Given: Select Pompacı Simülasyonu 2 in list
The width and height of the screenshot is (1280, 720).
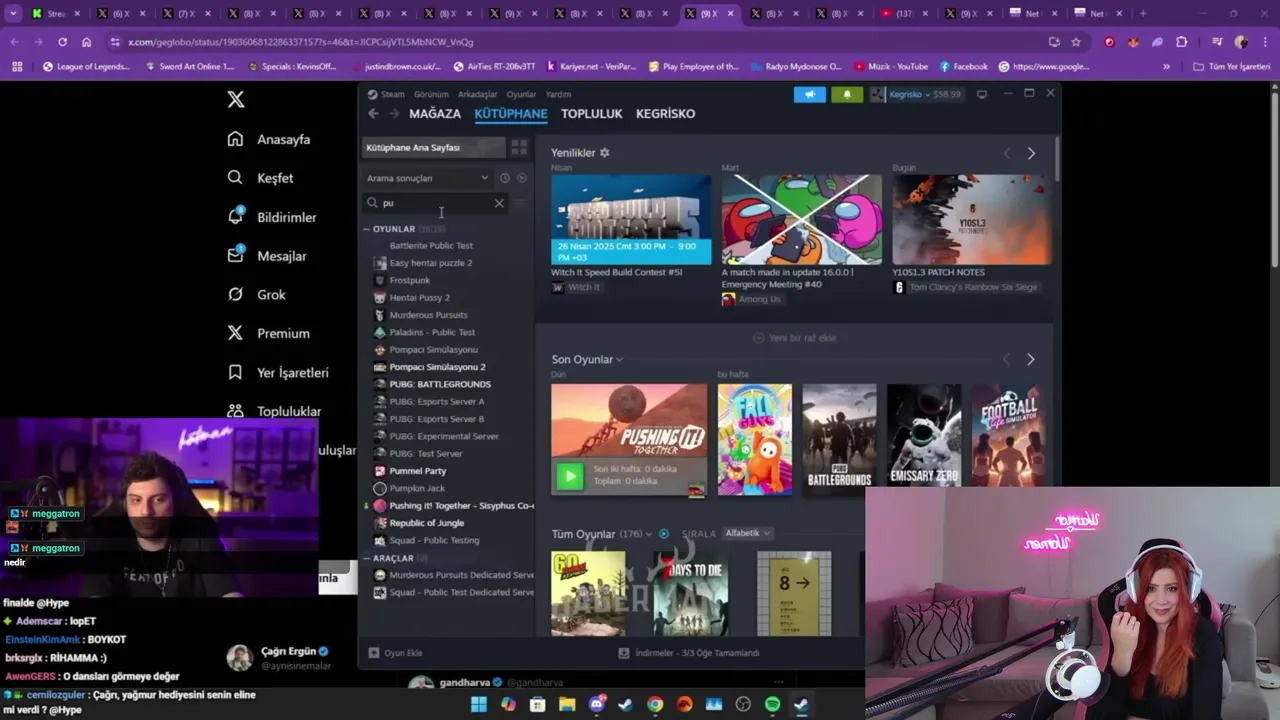Looking at the screenshot, I should [x=437, y=367].
